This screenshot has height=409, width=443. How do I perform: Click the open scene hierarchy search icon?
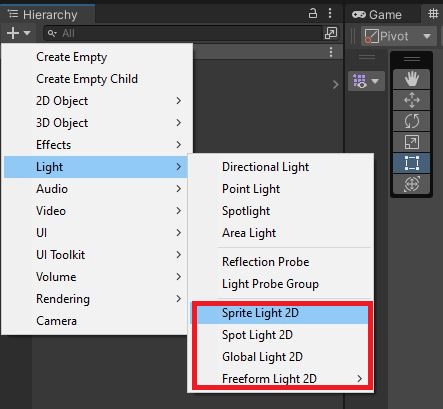point(331,33)
